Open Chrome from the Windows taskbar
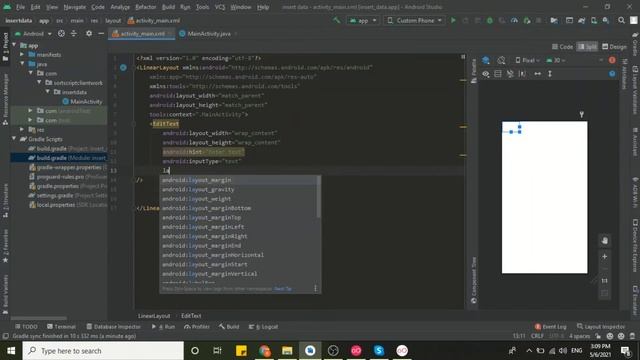640x360 pixels. click(x=264, y=351)
